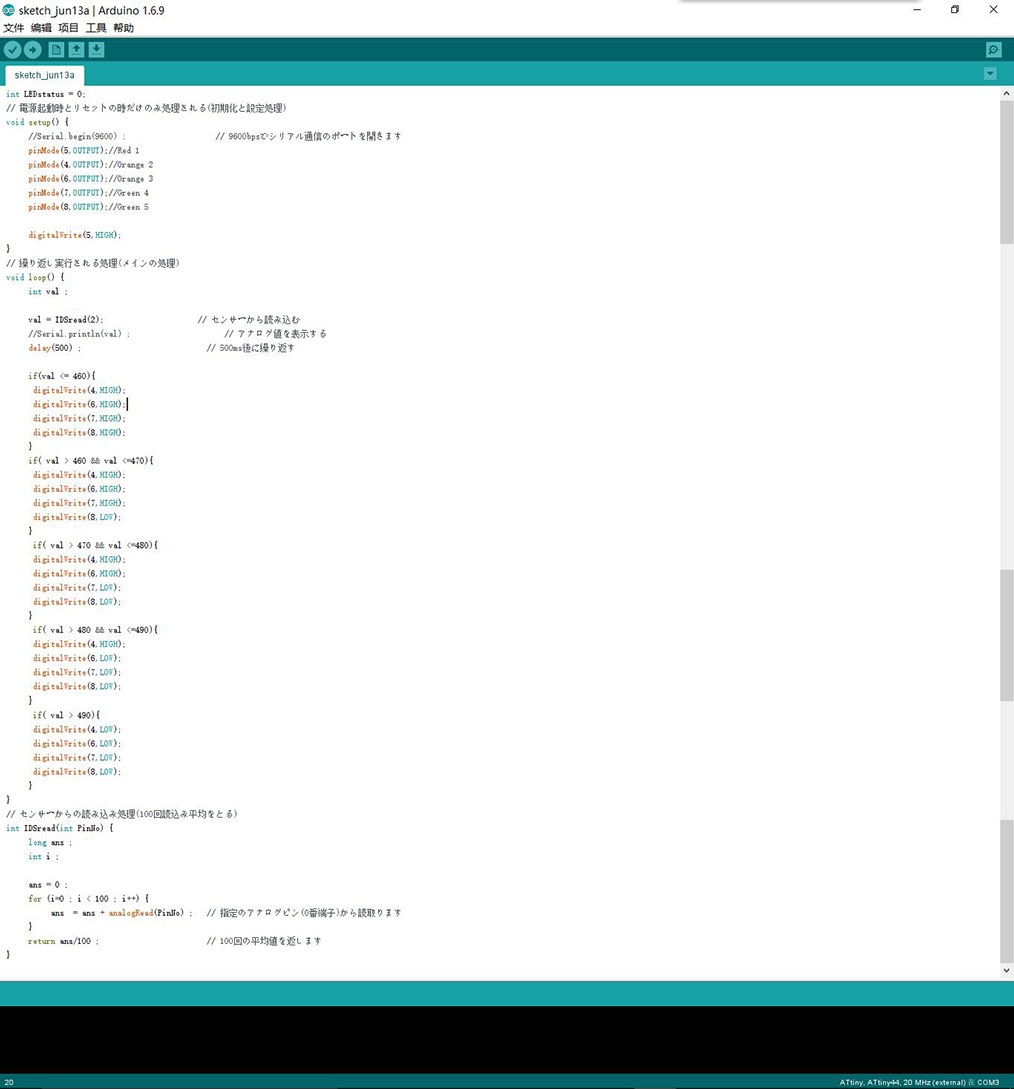The image size is (1014, 1089).
Task: Click the 'ATtiny, ATtiny44, 20 MHz (external)' board status
Action: click(902, 1082)
